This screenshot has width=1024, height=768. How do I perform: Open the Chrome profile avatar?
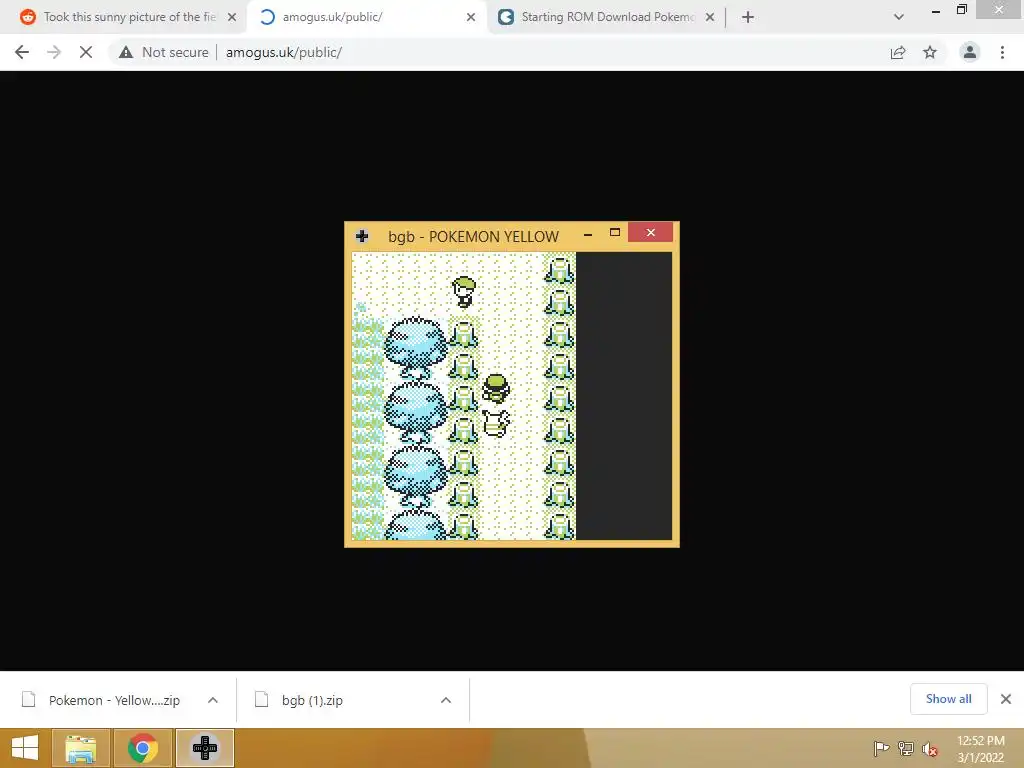point(970,52)
